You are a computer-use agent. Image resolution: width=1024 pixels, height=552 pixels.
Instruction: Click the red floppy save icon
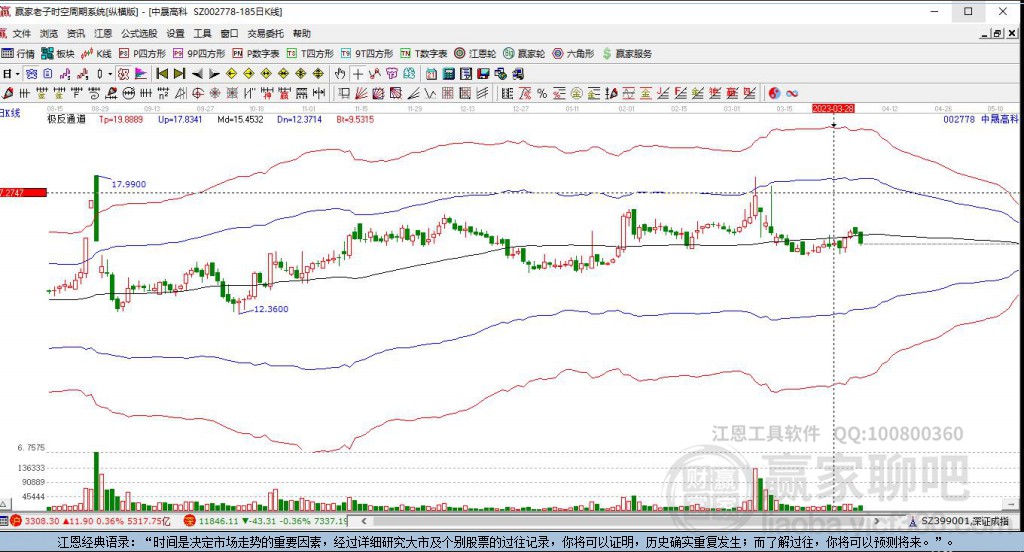coord(483,74)
